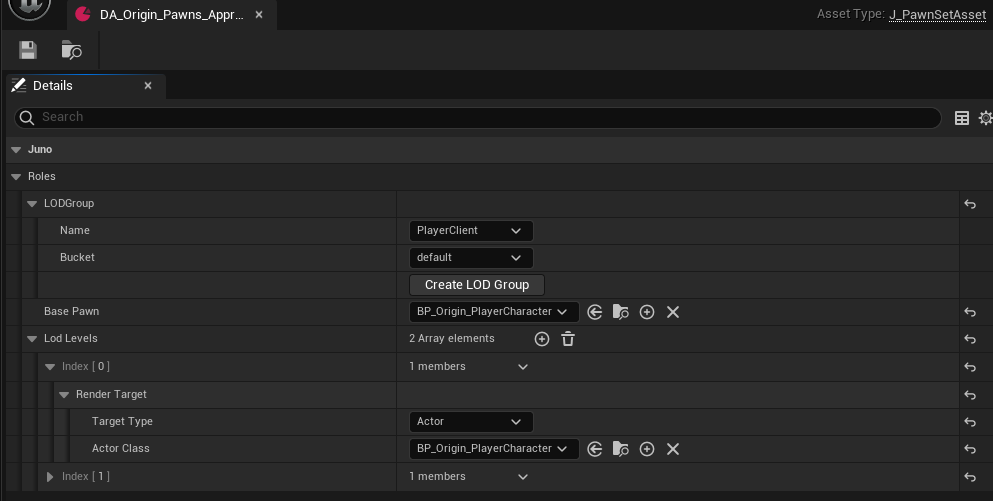Expand the Index [ 1 ] array element
The image size is (993, 501).
point(51,477)
